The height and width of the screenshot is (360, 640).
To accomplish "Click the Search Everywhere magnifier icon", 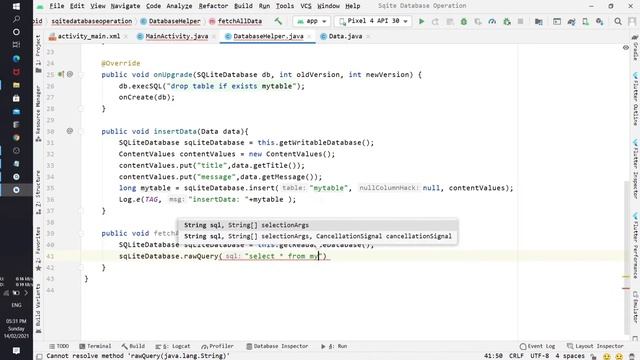I will [x=618, y=21].
